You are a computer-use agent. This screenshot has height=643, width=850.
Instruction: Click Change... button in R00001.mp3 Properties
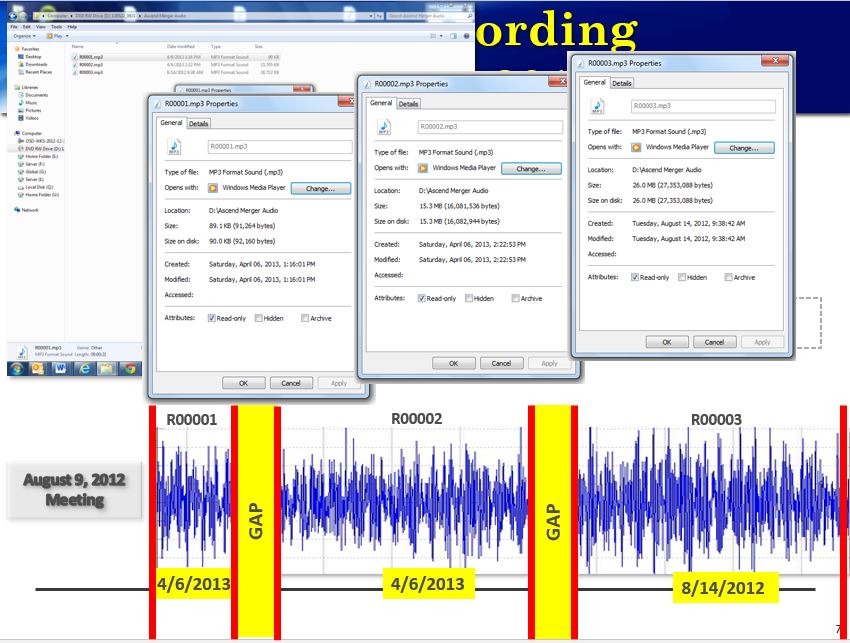click(x=320, y=188)
